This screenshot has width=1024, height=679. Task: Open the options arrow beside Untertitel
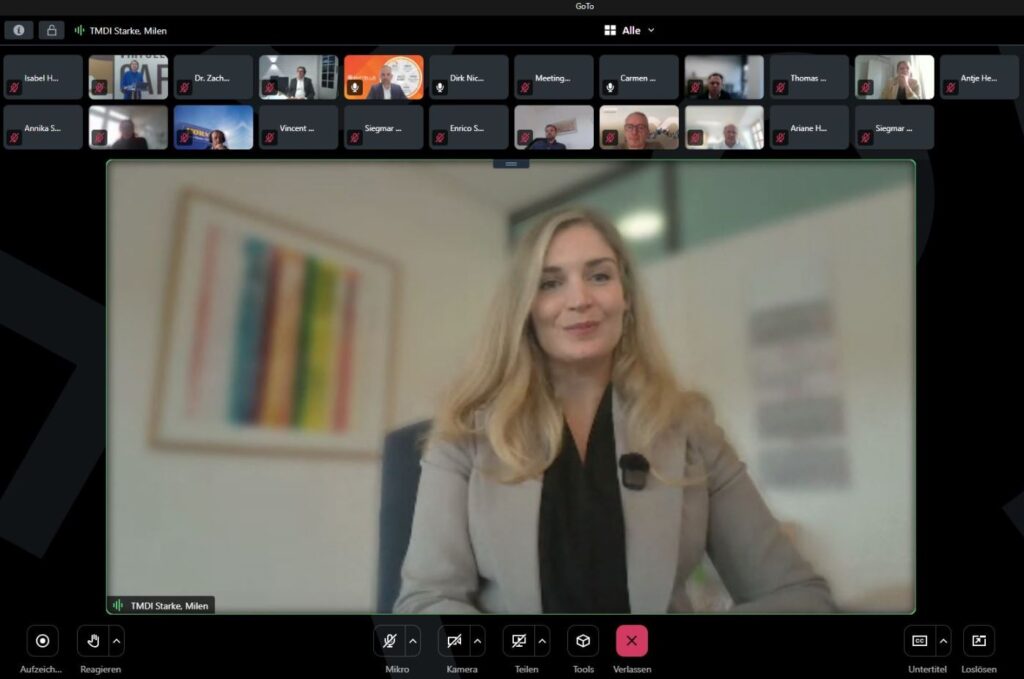pos(943,641)
